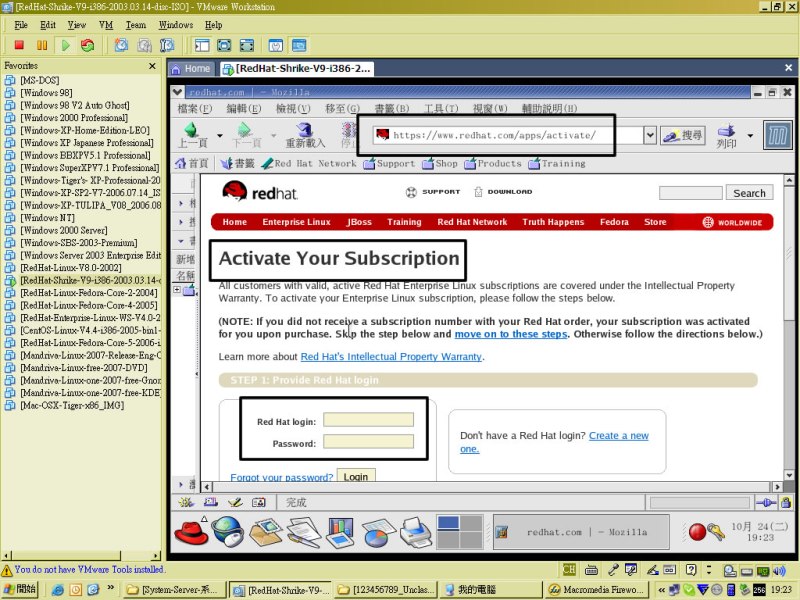Follow the 'move on to these steps' link
The image size is (800, 600).
pyautogui.click(x=511, y=334)
